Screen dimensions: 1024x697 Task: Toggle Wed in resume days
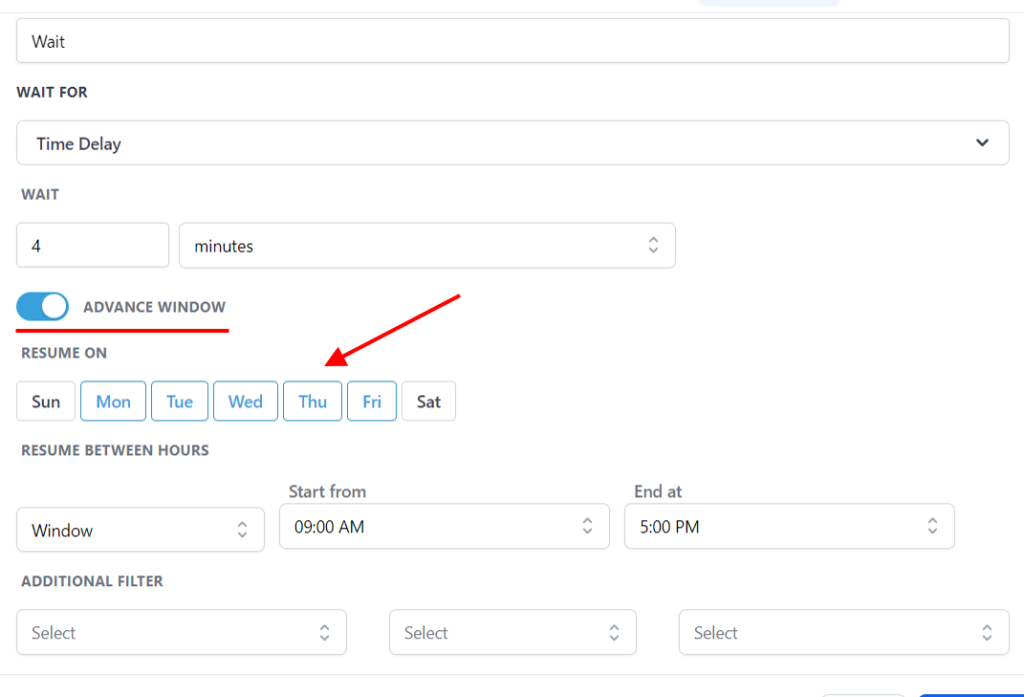click(x=245, y=401)
